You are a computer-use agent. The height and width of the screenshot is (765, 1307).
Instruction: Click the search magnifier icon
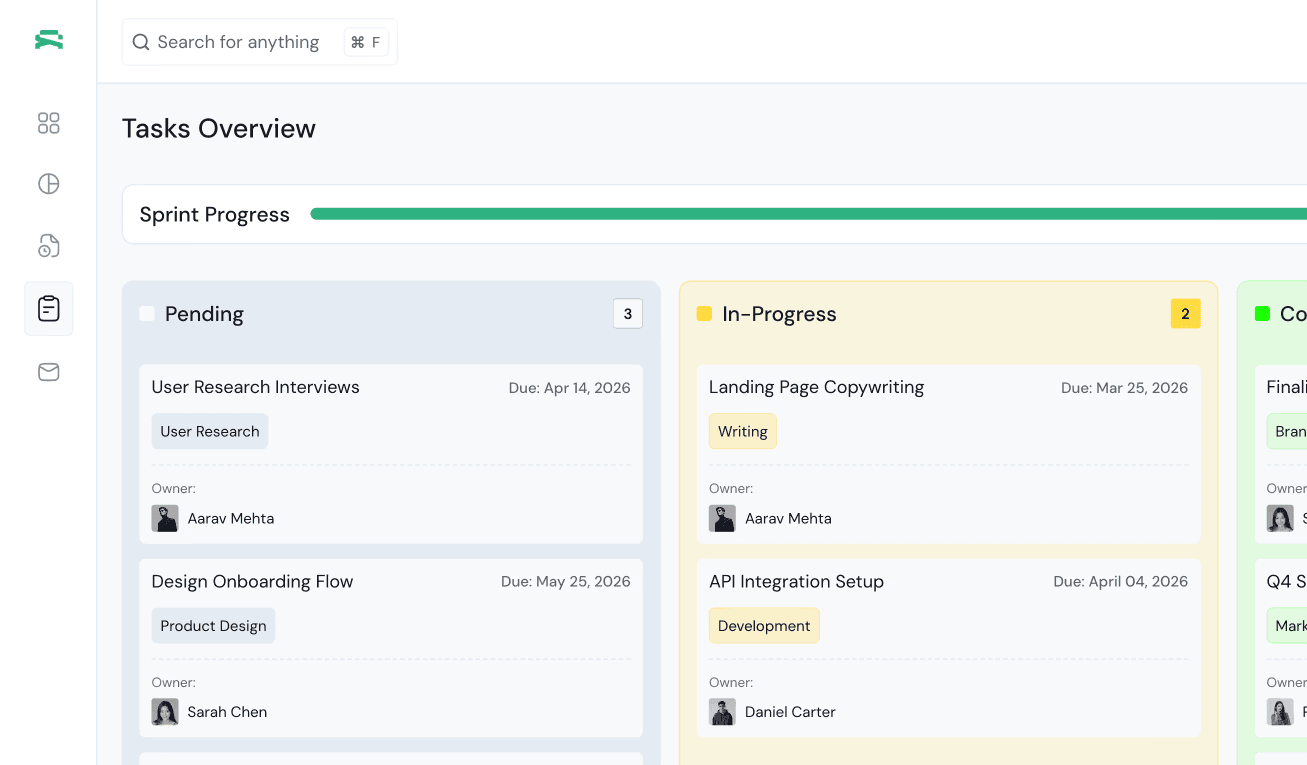[x=141, y=42]
